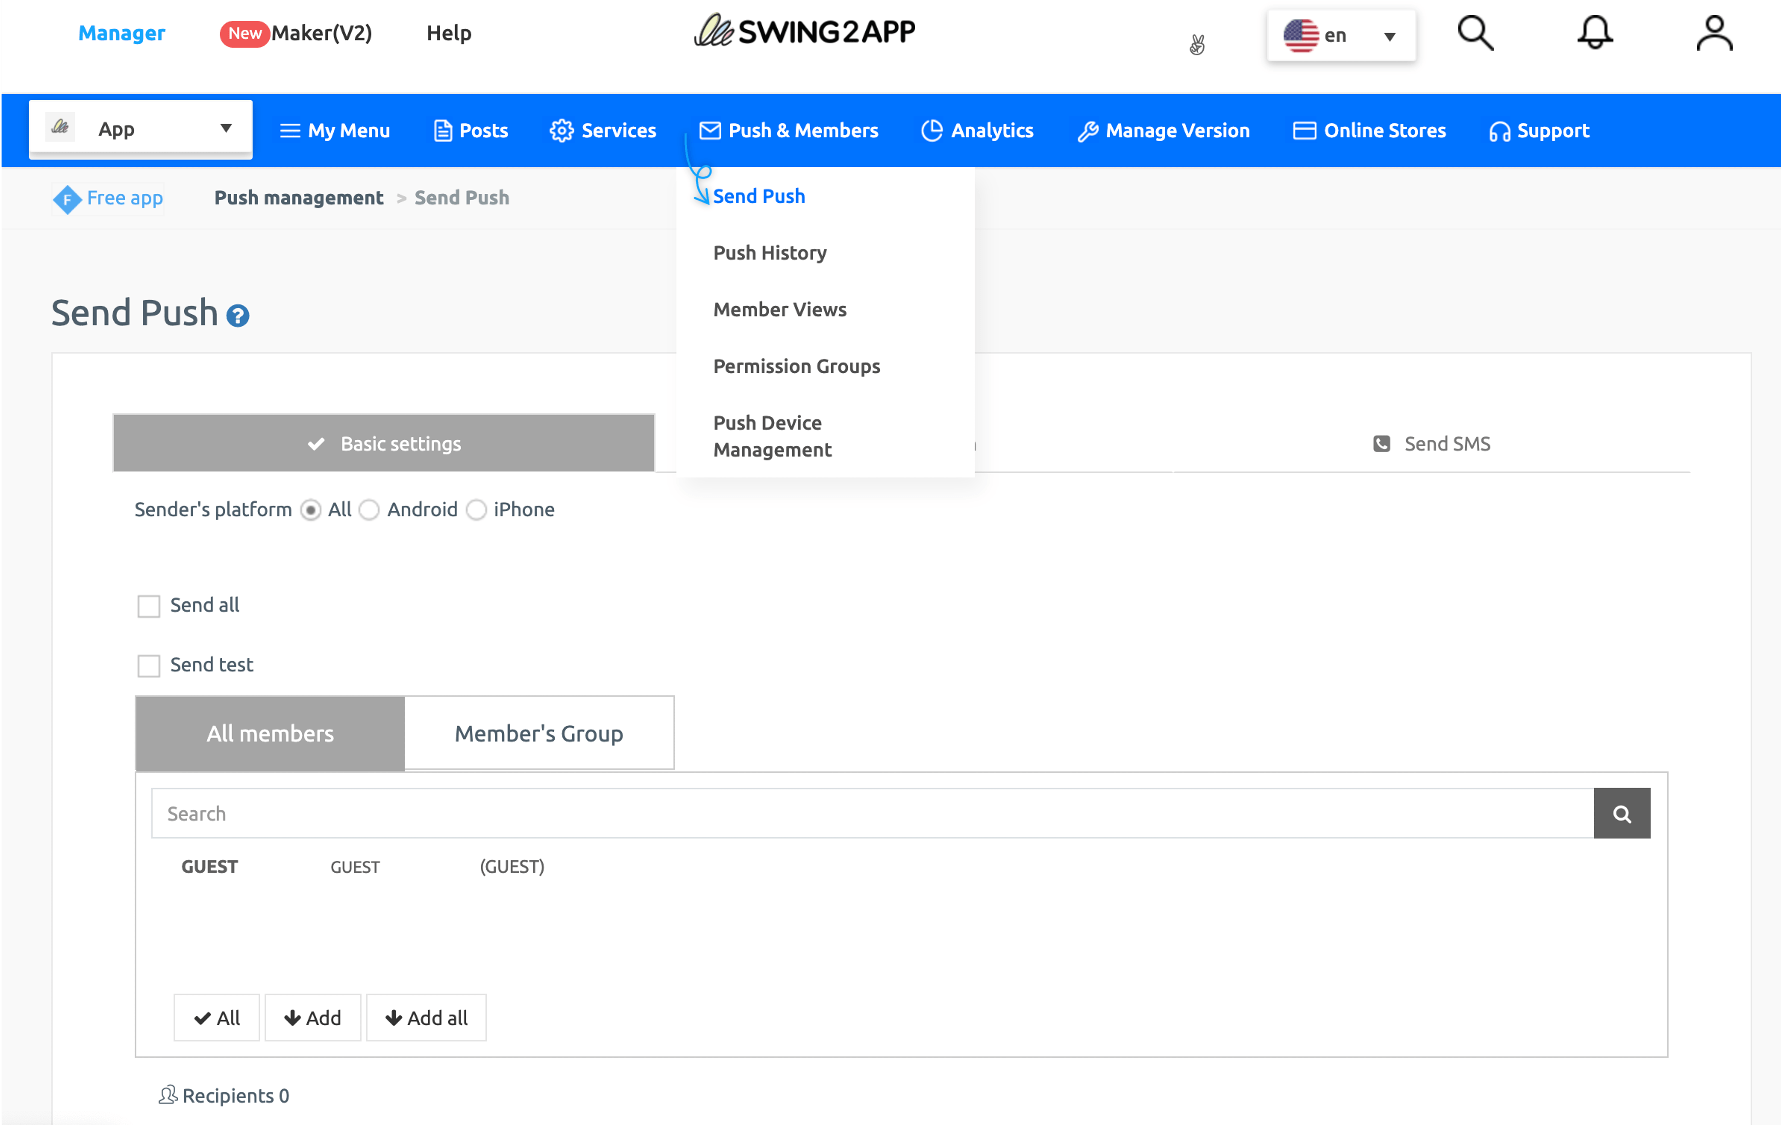The image size is (1781, 1125).
Task: Tick the Send test checkbox
Action: click(x=149, y=666)
